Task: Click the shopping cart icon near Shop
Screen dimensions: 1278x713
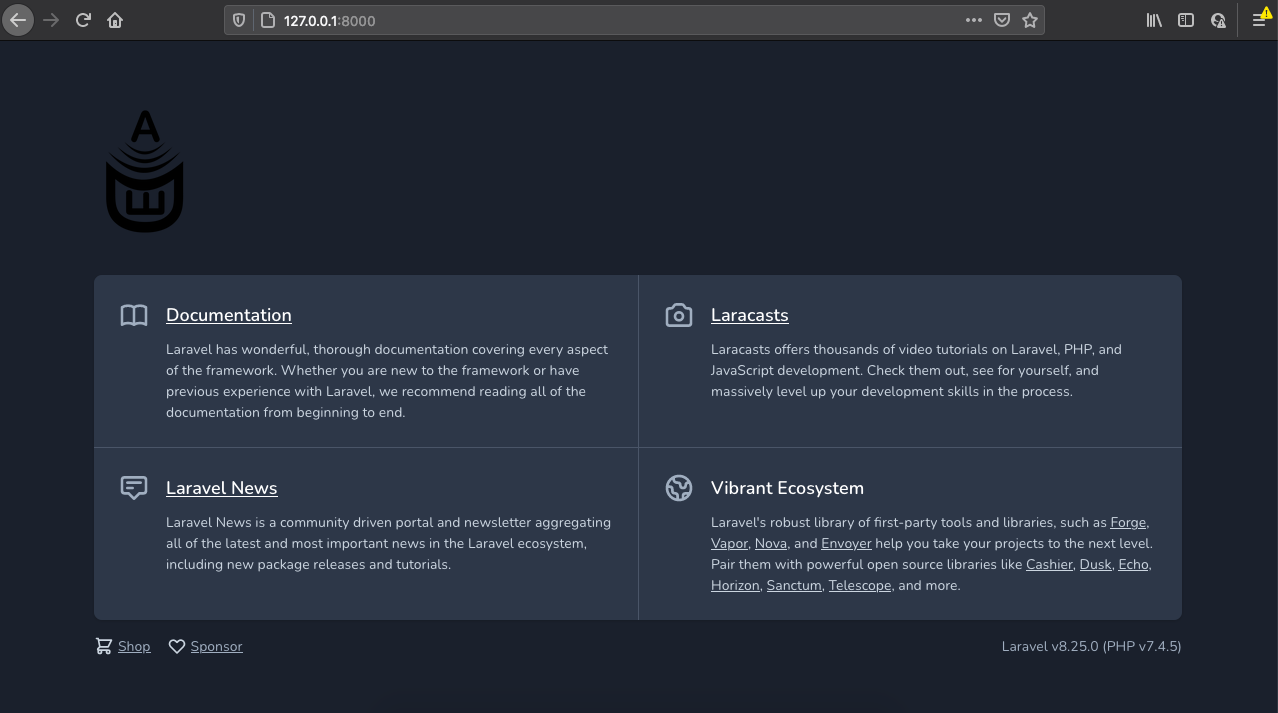Action: (x=104, y=646)
